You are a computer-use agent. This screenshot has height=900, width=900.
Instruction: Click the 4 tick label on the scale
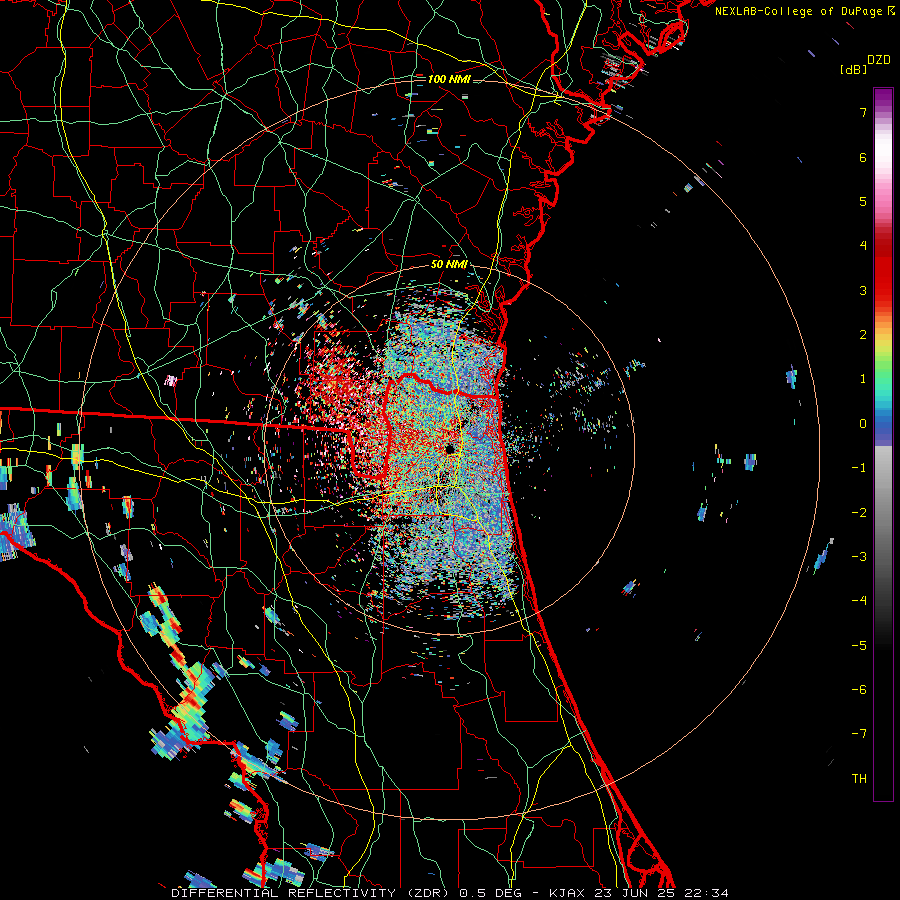pos(863,246)
